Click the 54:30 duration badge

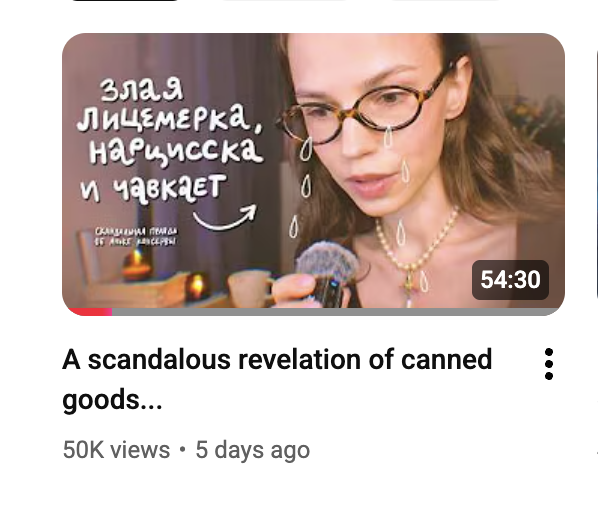point(510,280)
